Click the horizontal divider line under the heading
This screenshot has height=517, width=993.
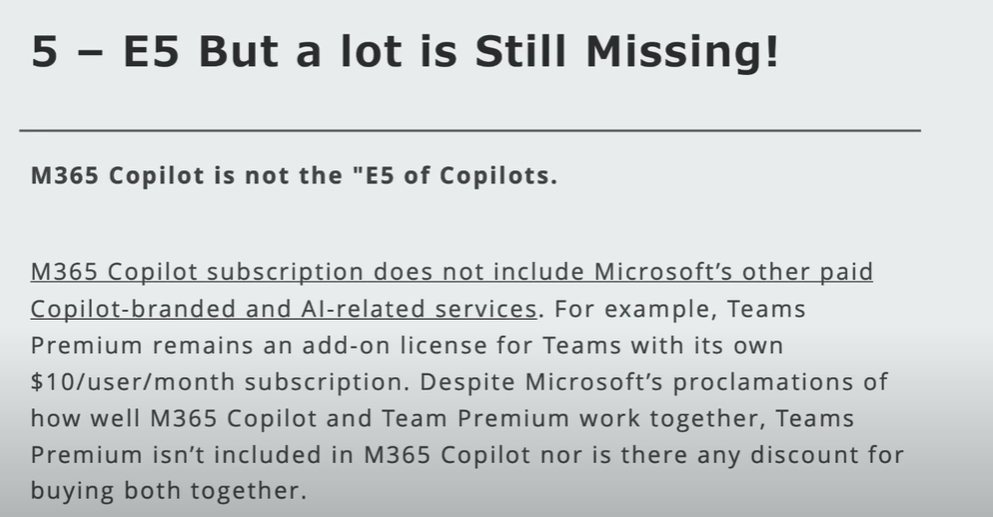click(x=470, y=130)
